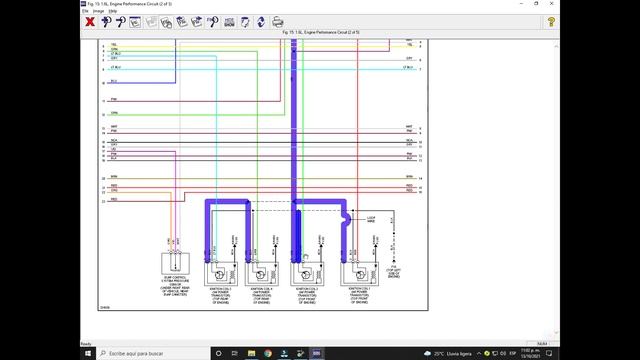Open the Find magnifier tool
640x360 pixels.
pyautogui.click(x=213, y=22)
